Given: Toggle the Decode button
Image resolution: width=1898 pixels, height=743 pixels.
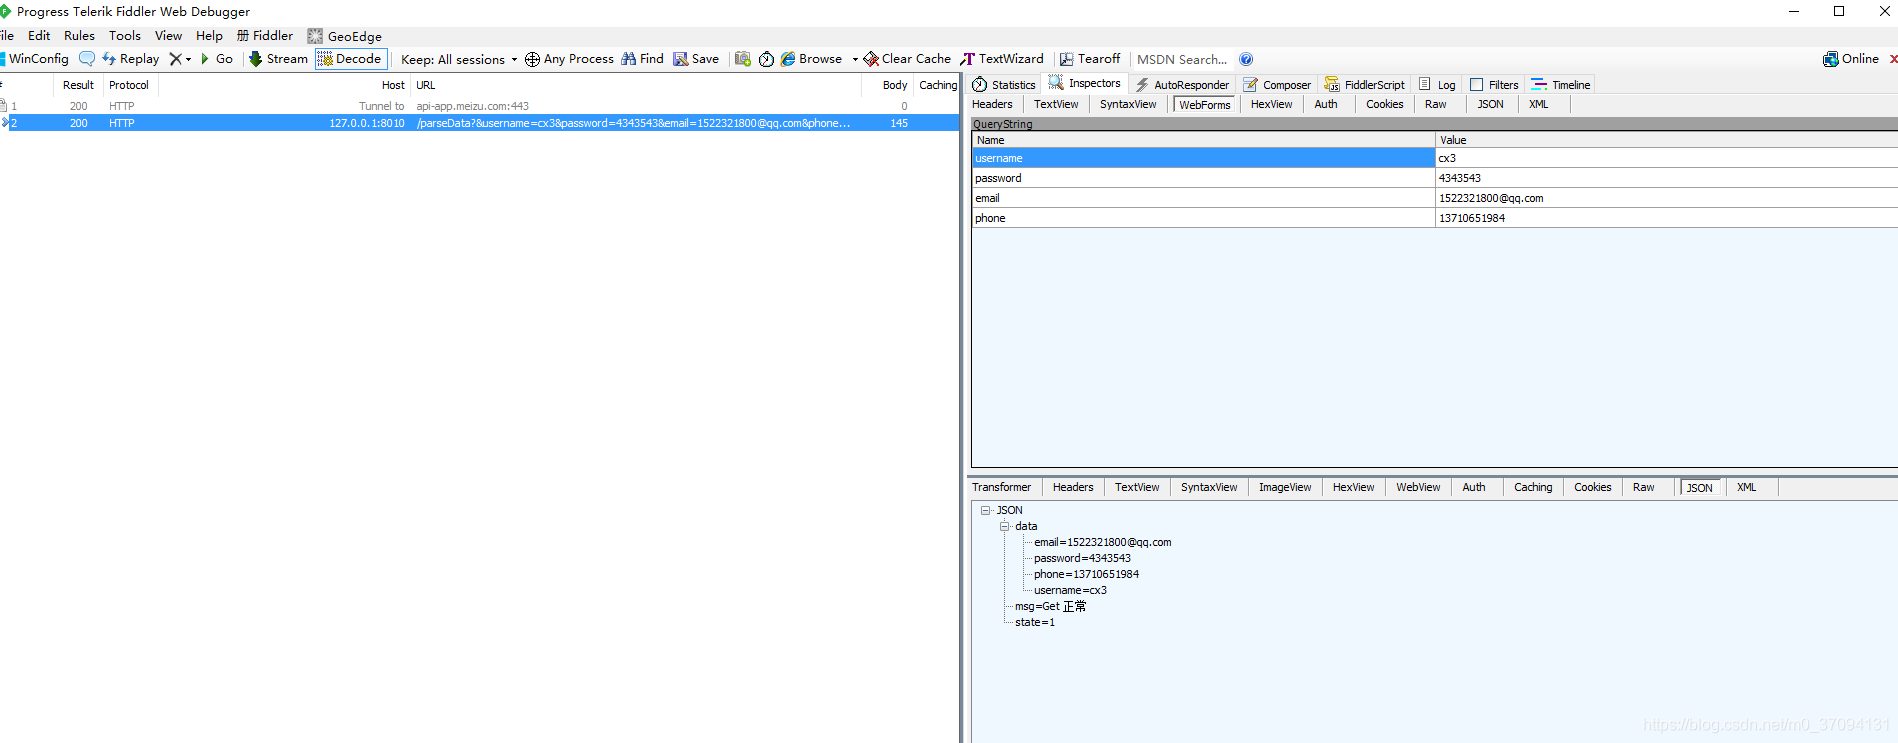Looking at the screenshot, I should click(x=350, y=59).
